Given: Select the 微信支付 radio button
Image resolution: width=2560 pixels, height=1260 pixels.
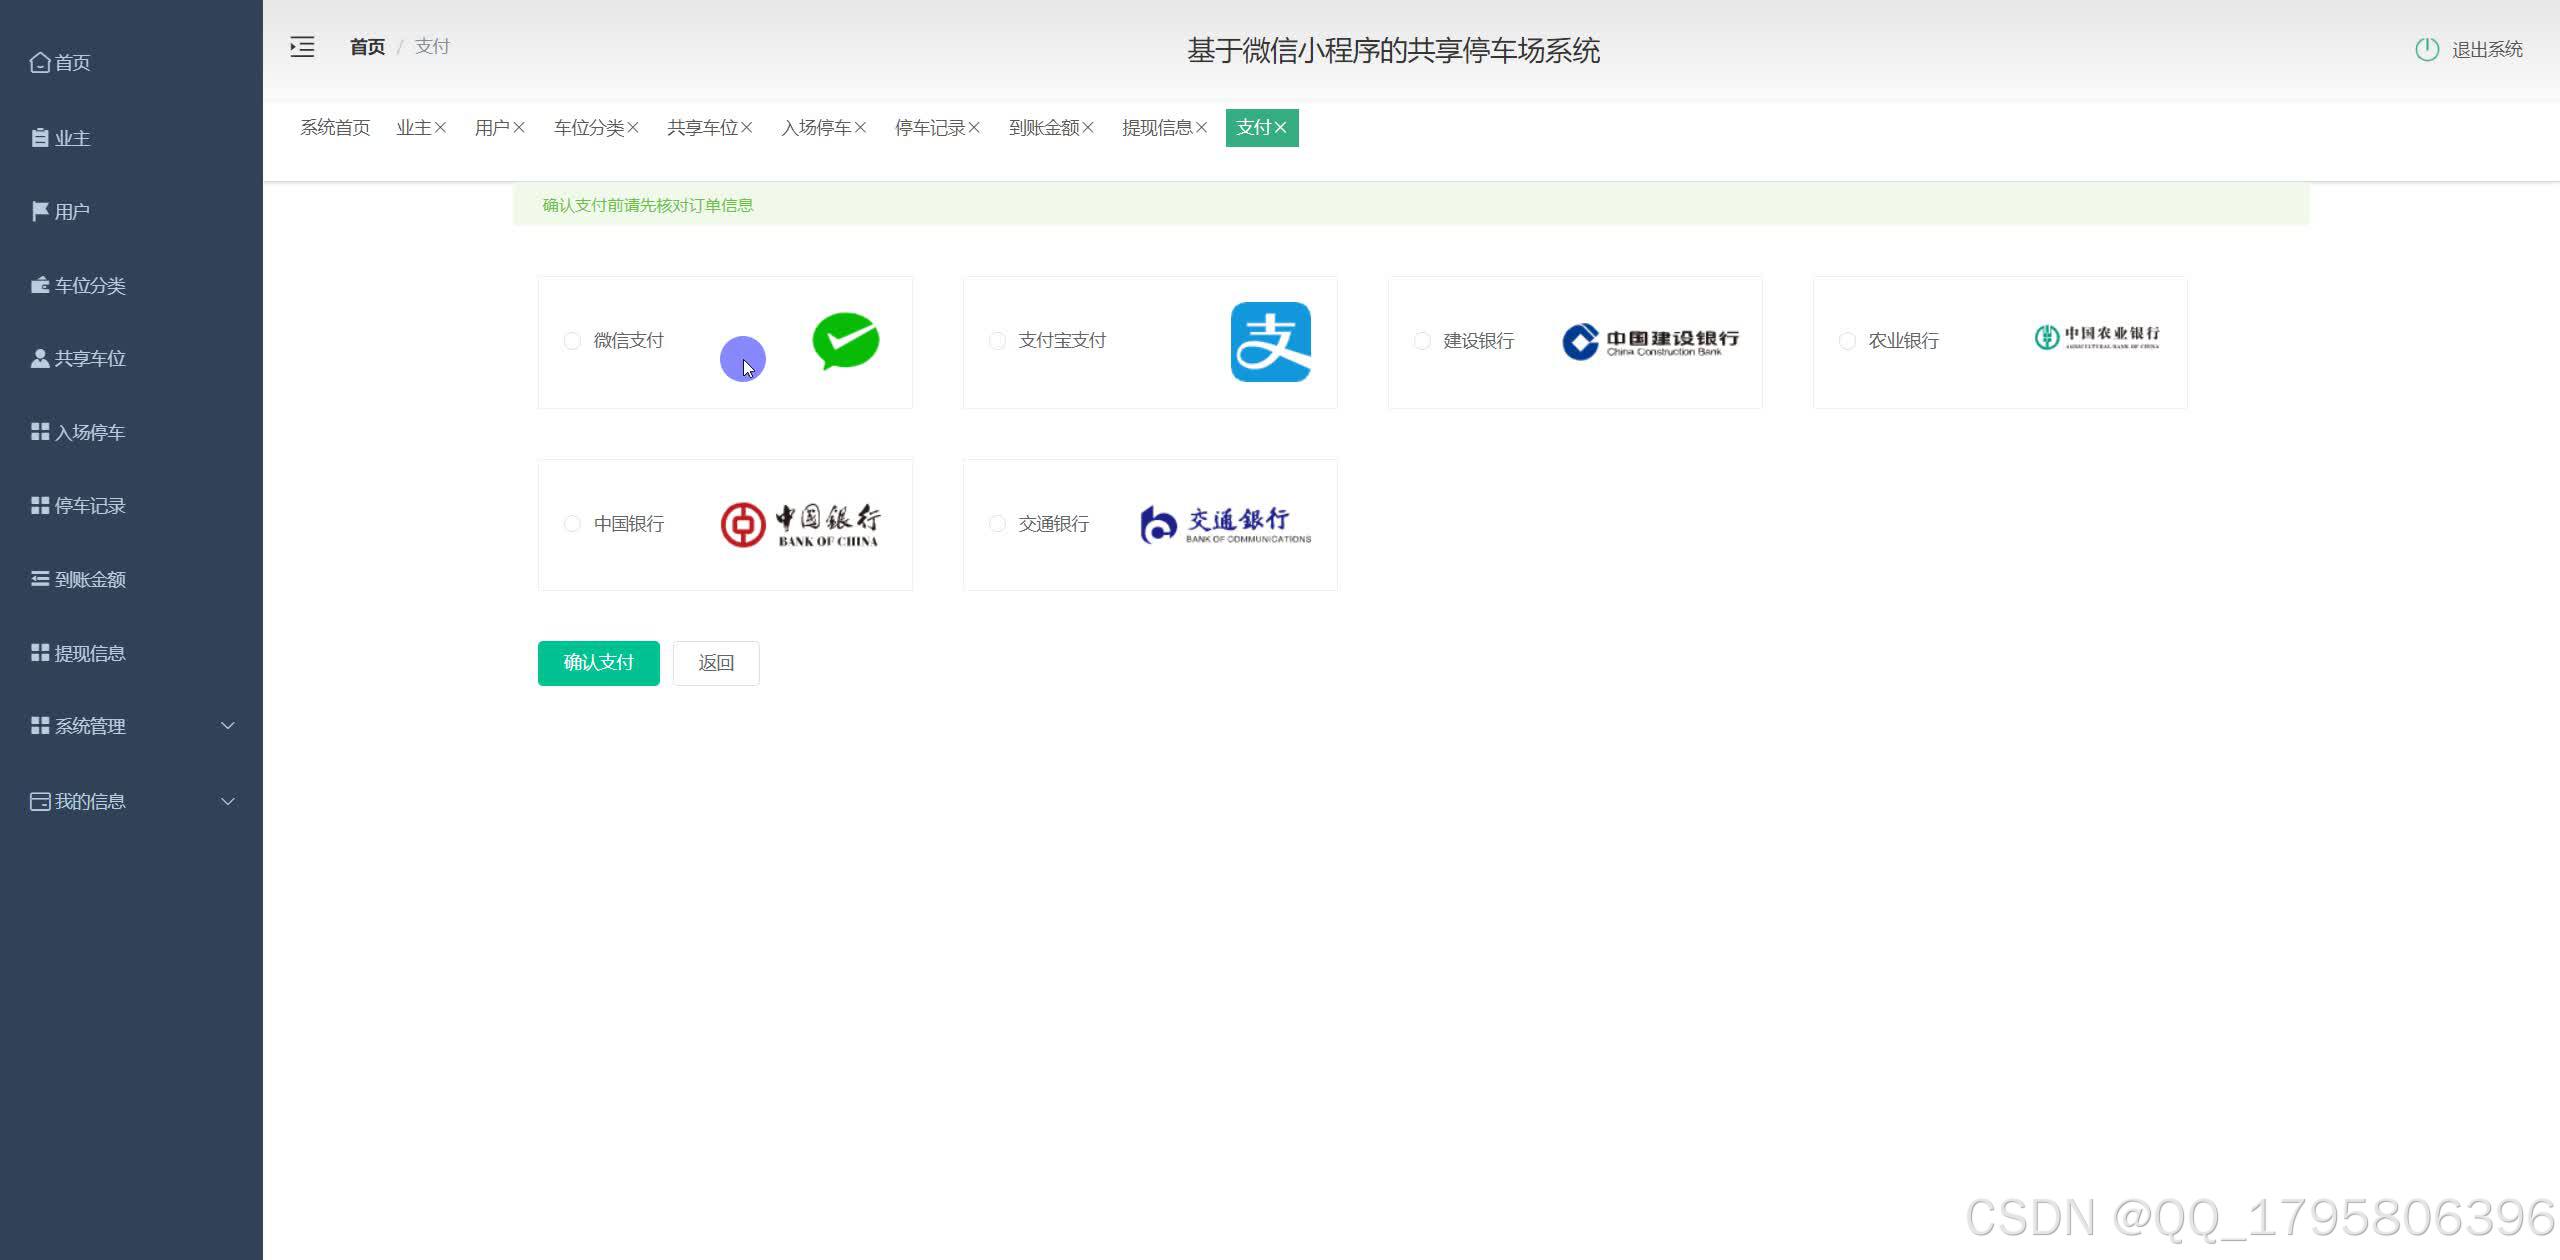Looking at the screenshot, I should pyautogui.click(x=572, y=341).
